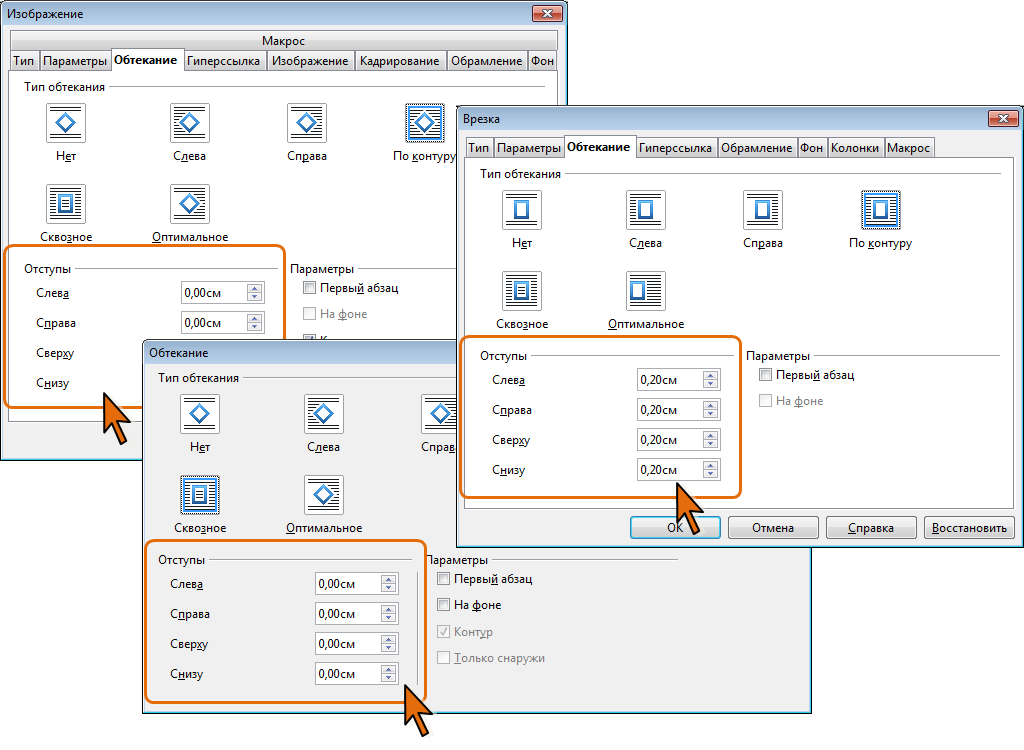
Task: Toggle 'Контур' checkbox in Обтекание dialog
Action: point(443,631)
